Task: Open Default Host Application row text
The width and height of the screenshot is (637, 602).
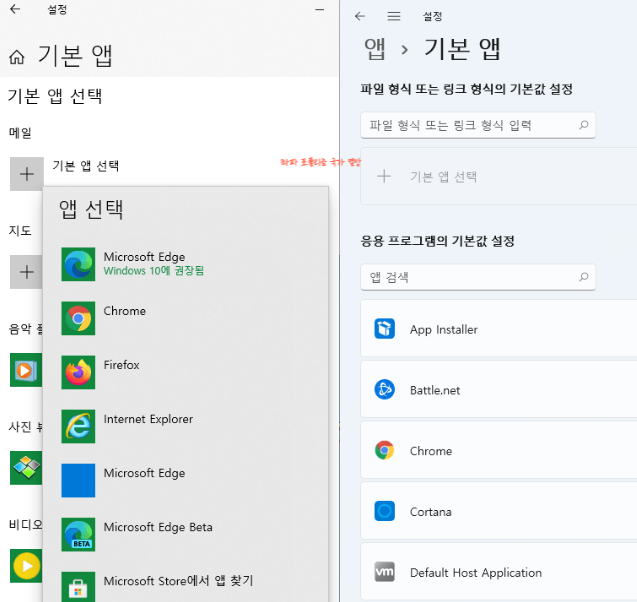Action: click(476, 573)
